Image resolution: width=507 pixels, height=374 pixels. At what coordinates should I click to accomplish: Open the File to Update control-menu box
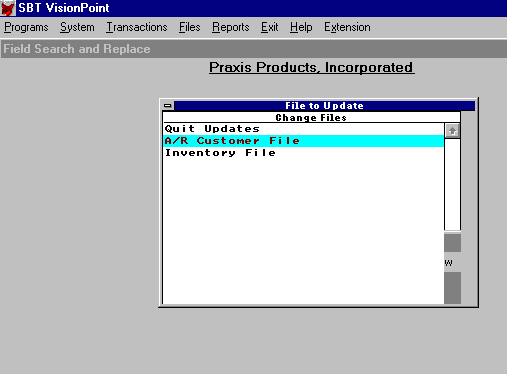point(168,106)
